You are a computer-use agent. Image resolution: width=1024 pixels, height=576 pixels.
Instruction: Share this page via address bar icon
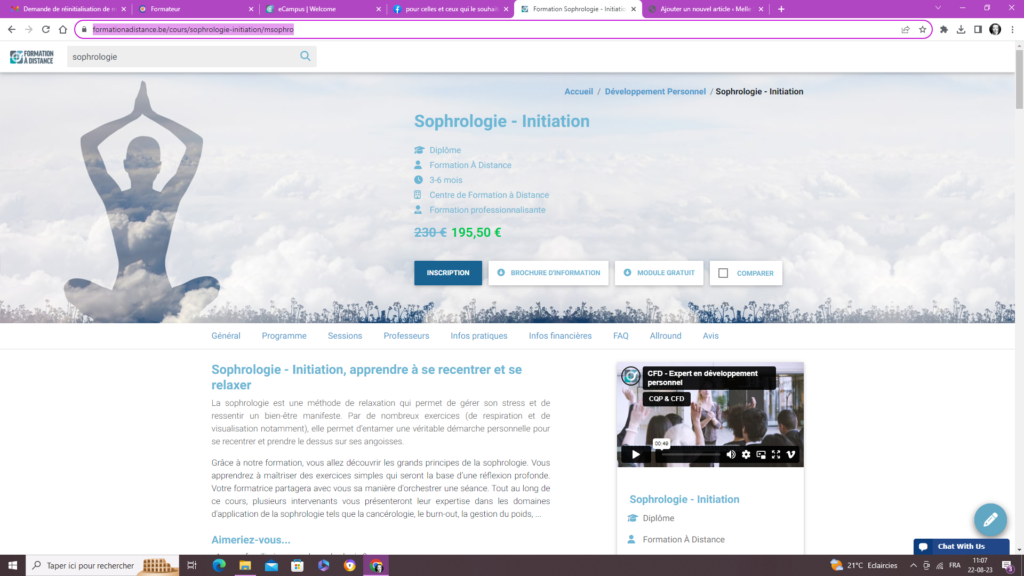click(x=905, y=29)
